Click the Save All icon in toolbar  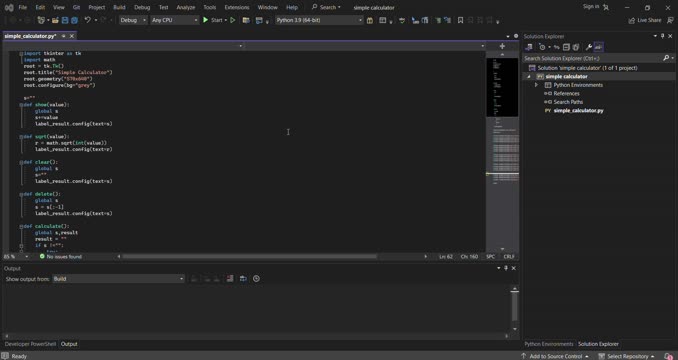pyautogui.click(x=74, y=20)
